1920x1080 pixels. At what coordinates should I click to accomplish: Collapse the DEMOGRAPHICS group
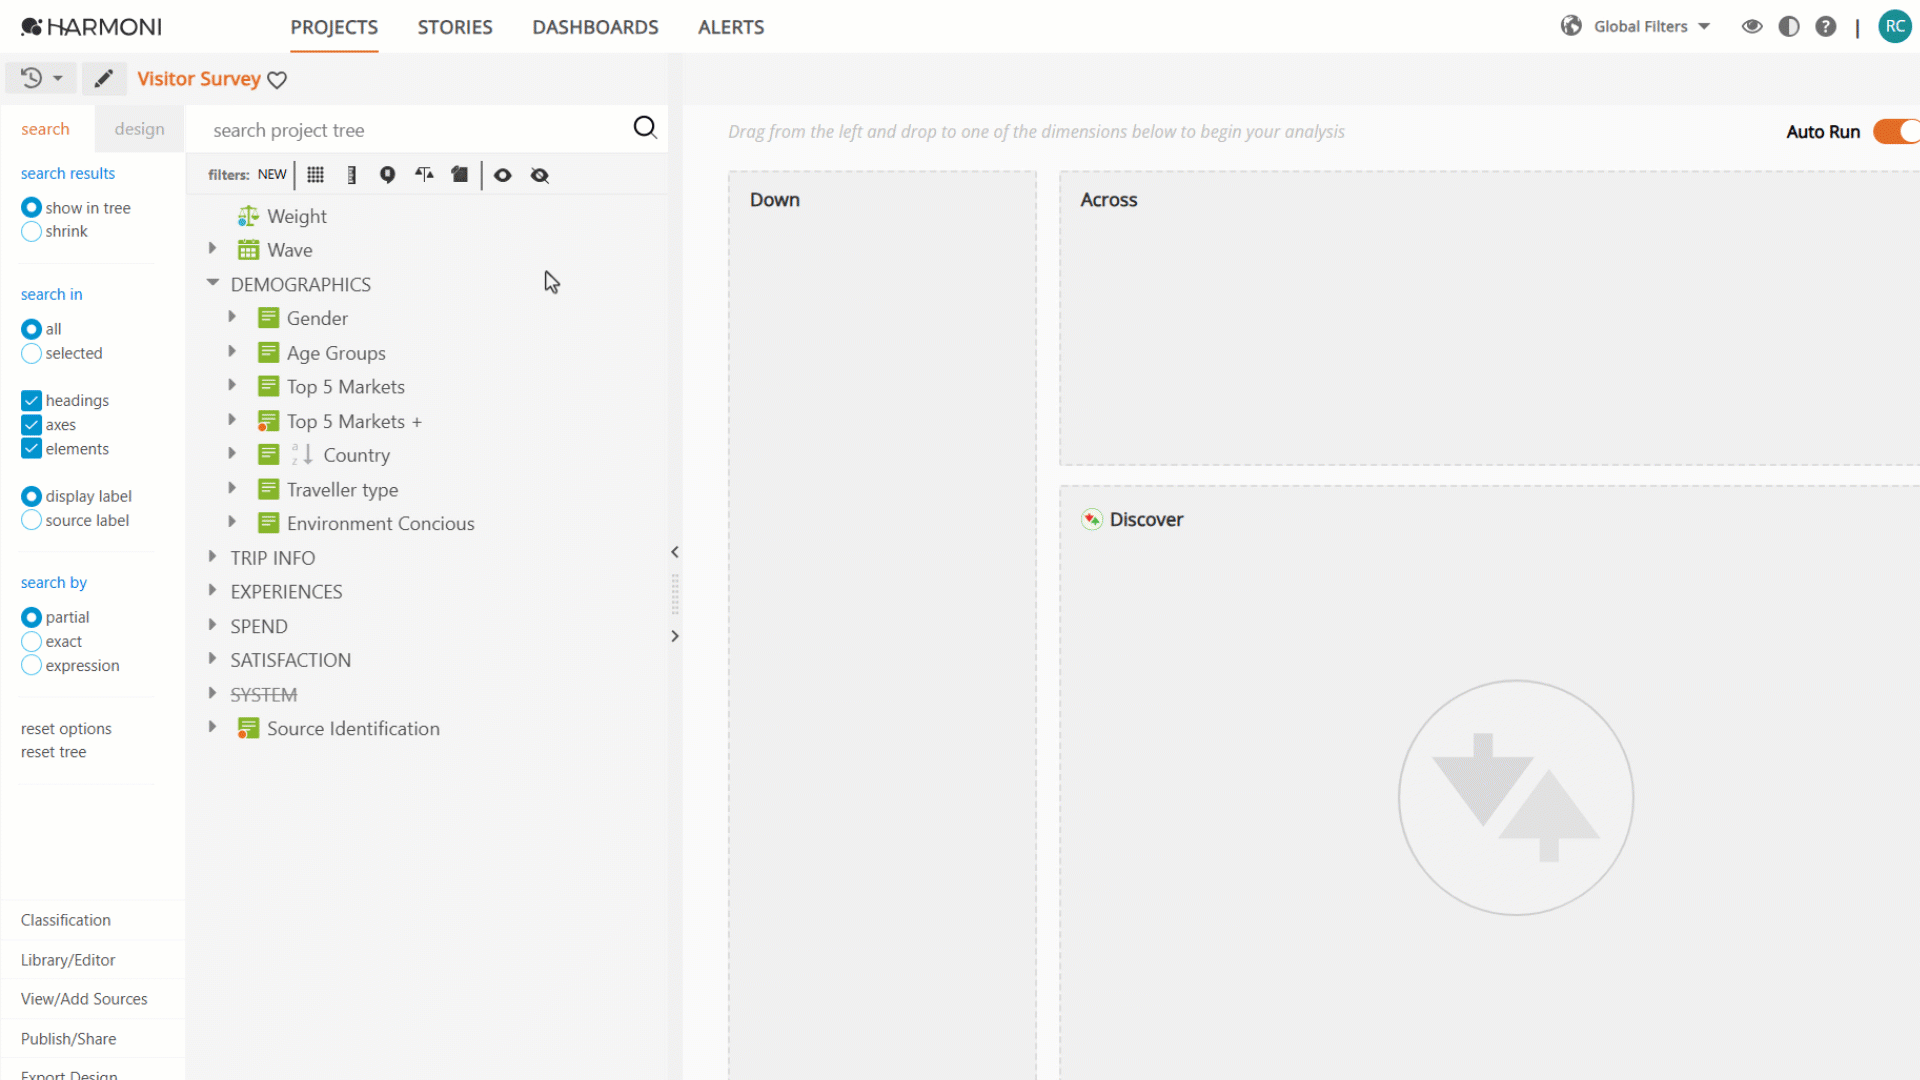(213, 283)
